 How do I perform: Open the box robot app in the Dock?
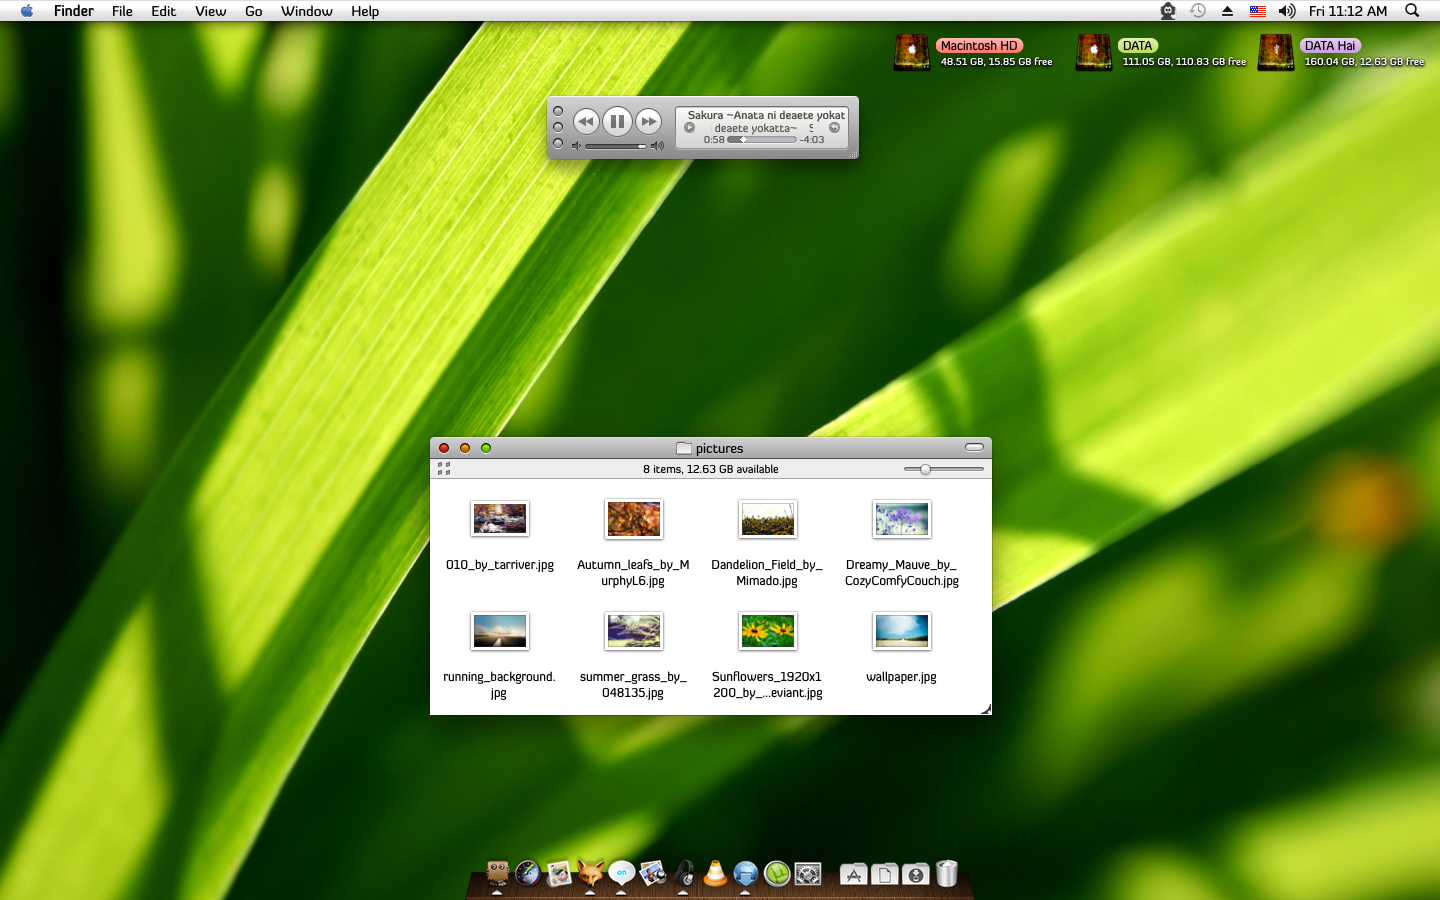[x=497, y=873]
